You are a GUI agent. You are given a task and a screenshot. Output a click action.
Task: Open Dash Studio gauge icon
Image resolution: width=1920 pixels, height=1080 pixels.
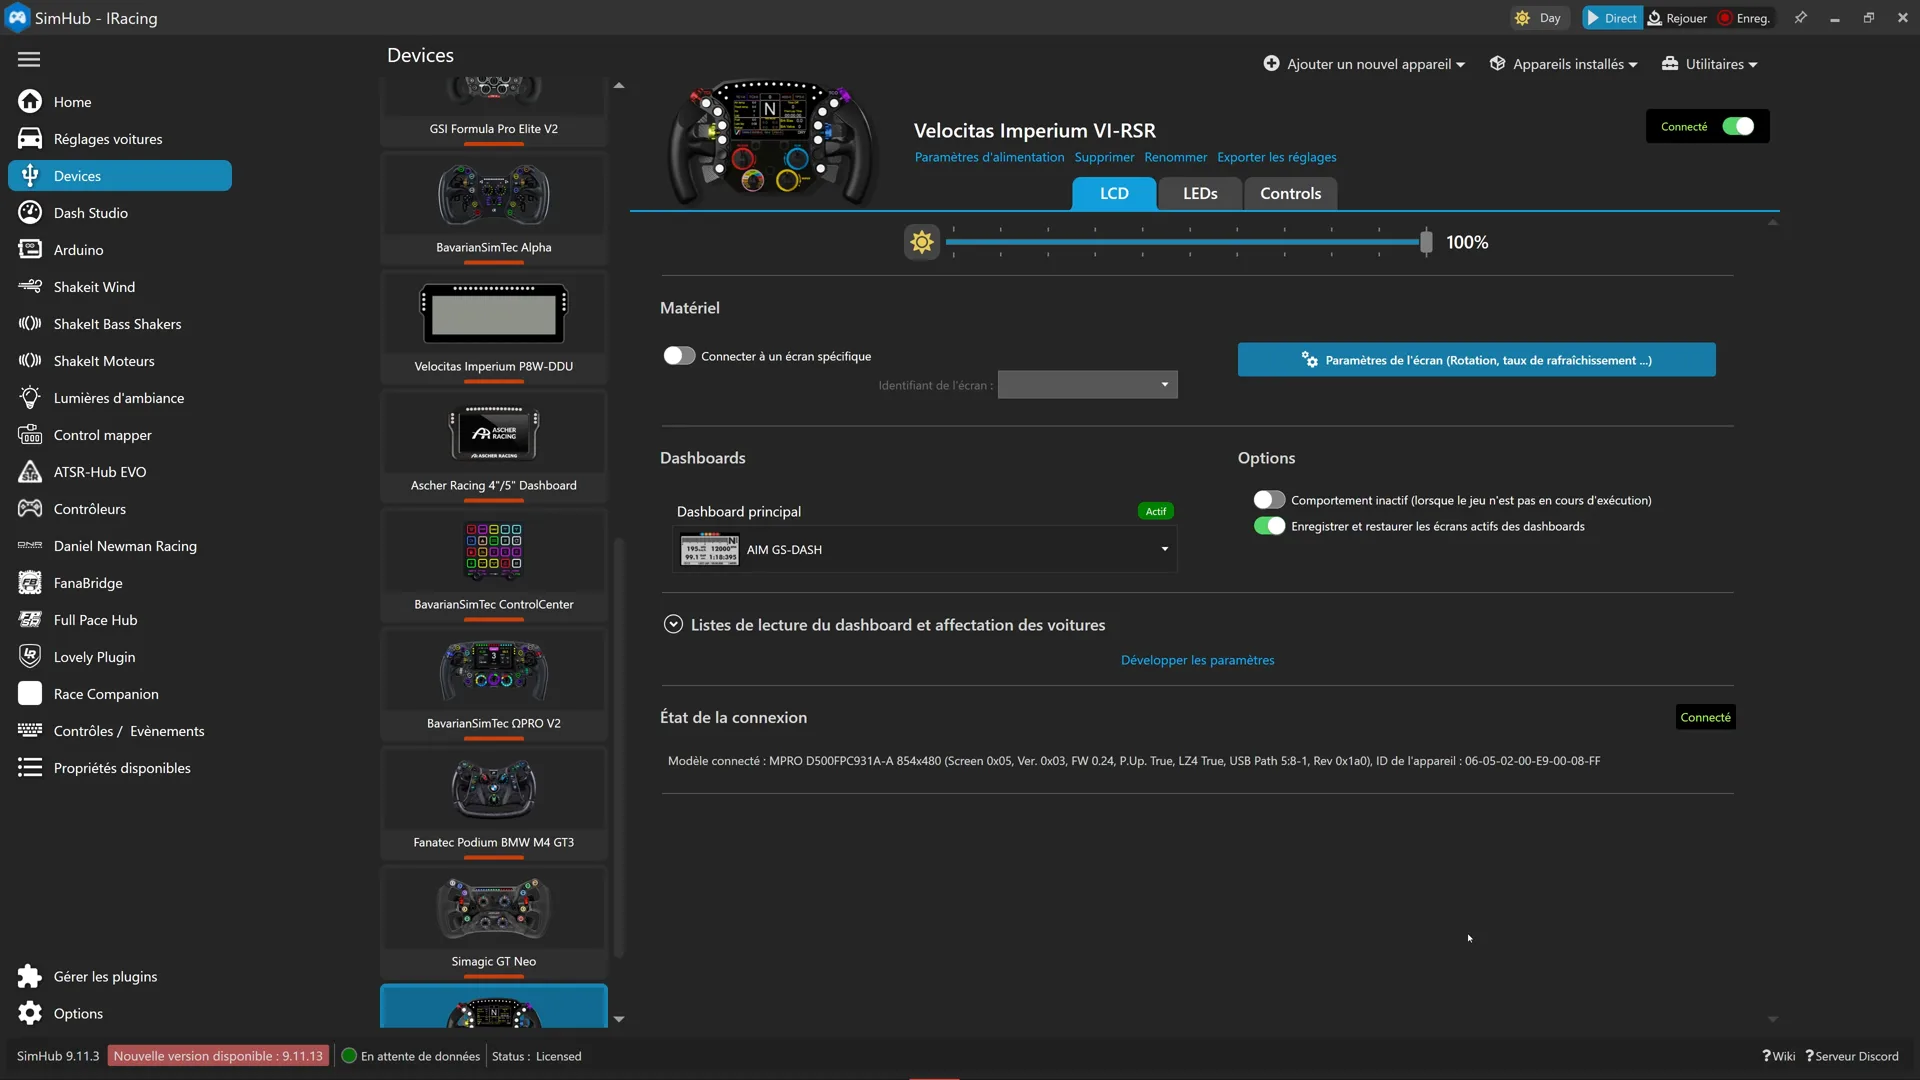click(30, 213)
